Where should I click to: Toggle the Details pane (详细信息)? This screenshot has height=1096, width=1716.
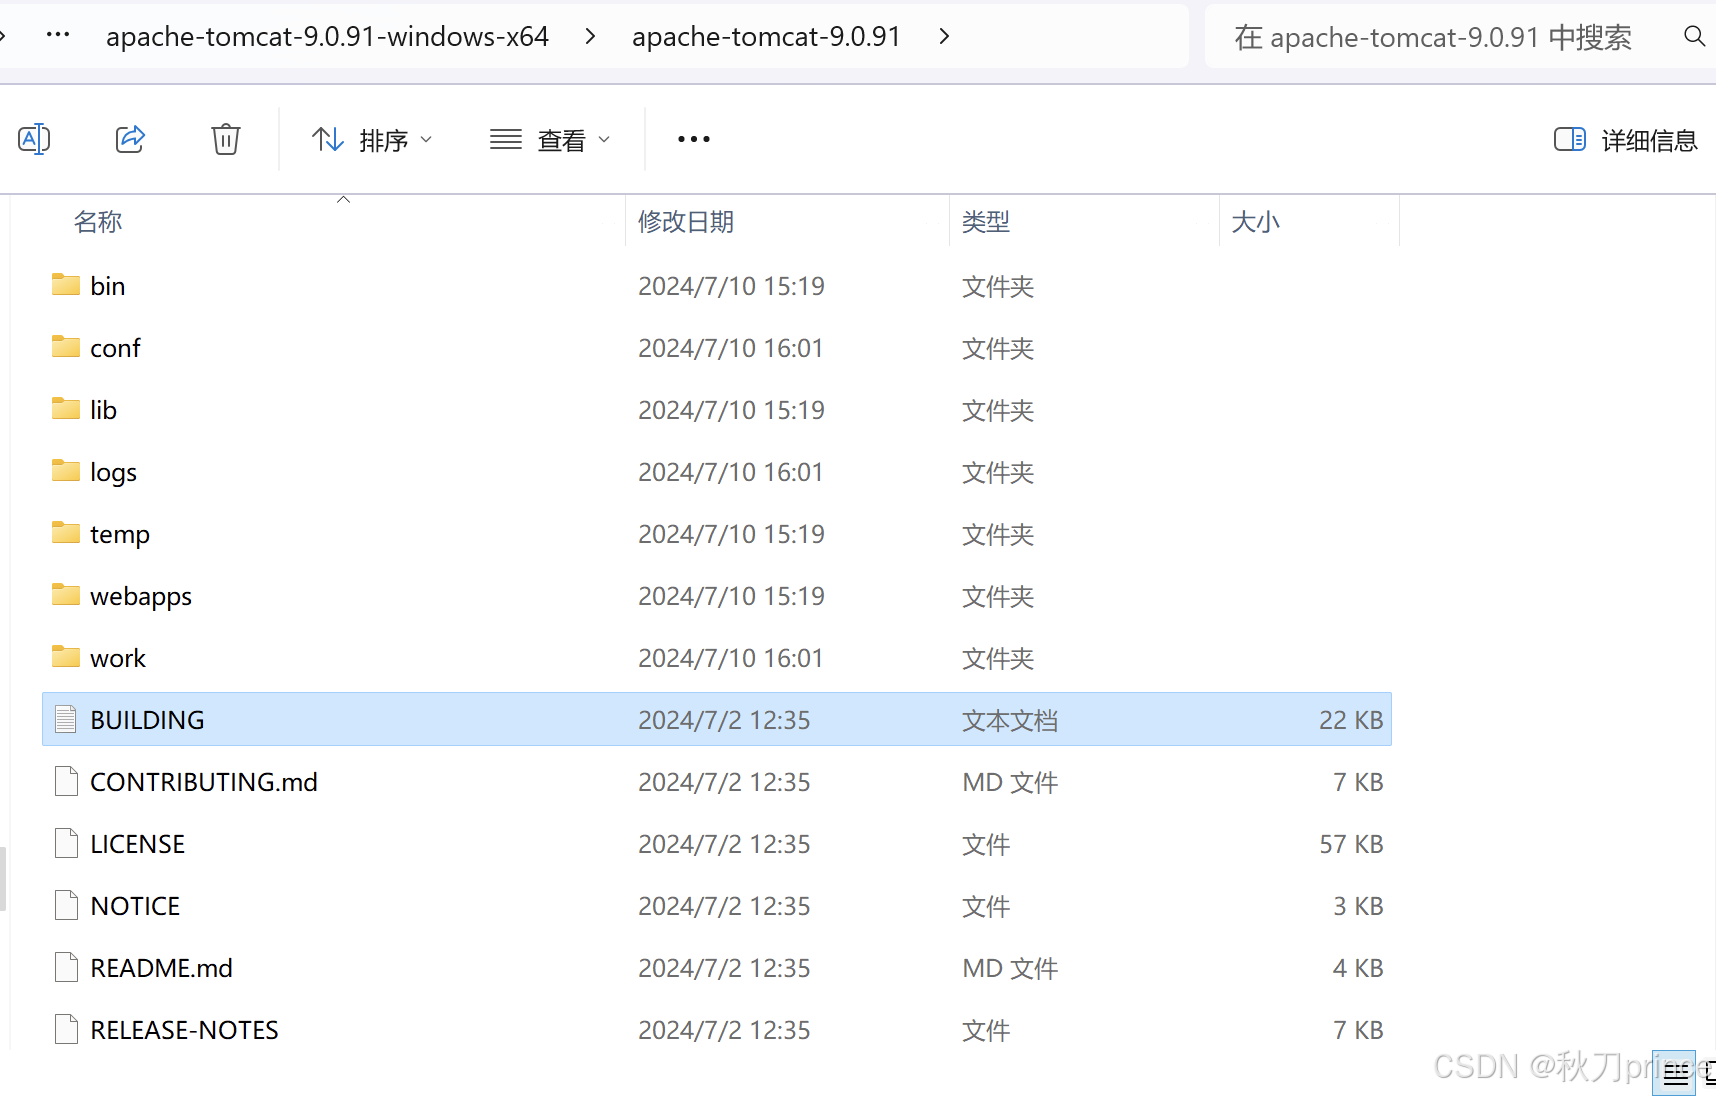click(1626, 140)
